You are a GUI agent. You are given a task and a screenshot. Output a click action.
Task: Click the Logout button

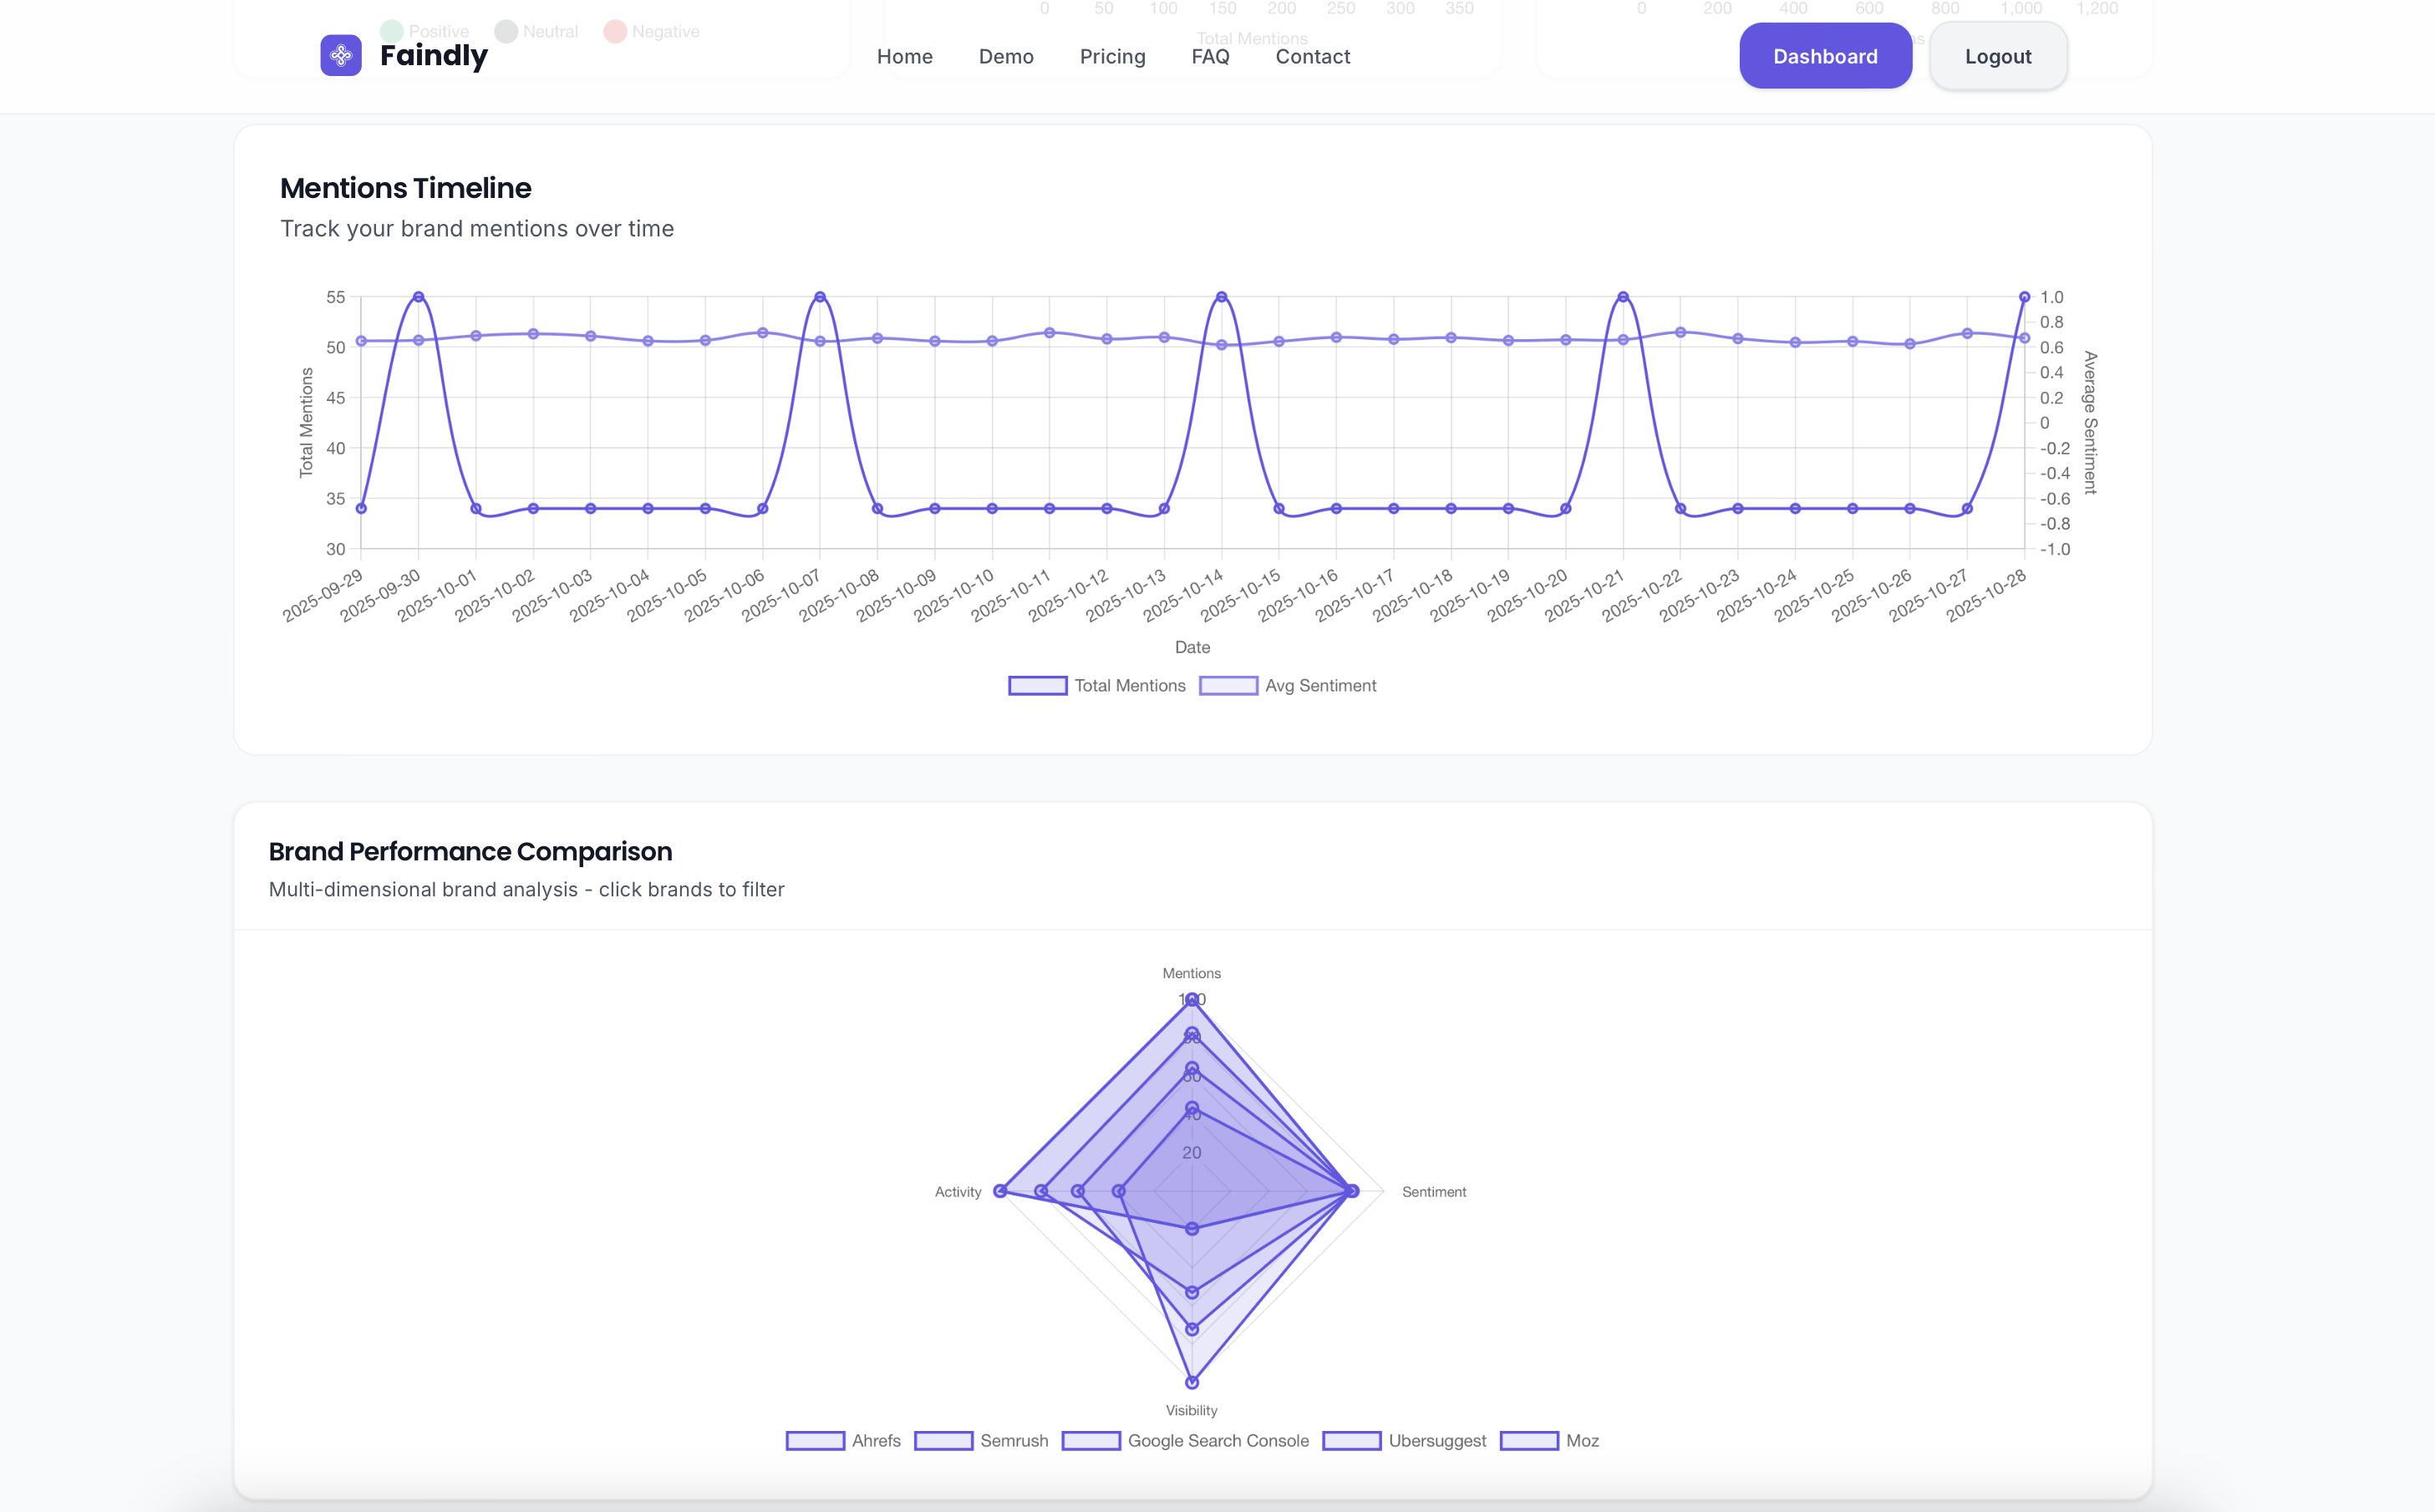click(x=1997, y=57)
